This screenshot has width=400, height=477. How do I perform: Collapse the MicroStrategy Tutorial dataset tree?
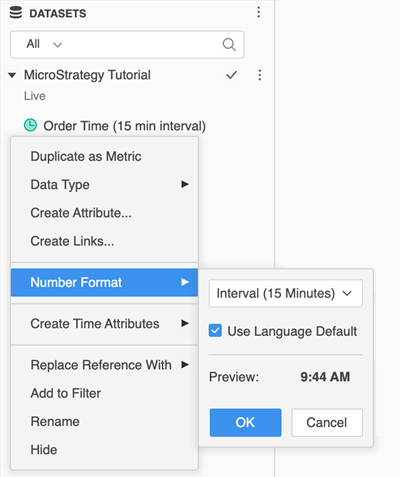click(x=12, y=75)
